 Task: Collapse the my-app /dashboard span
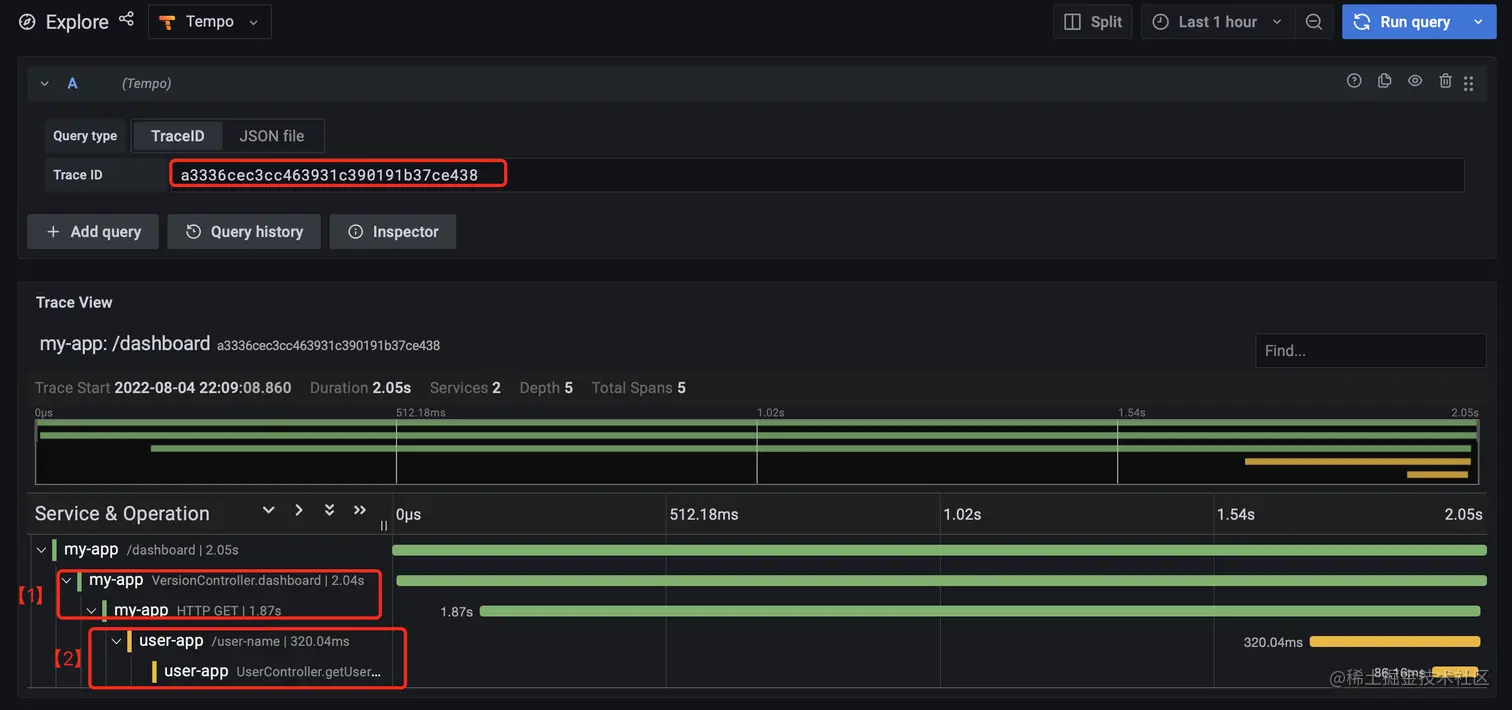coord(41,550)
